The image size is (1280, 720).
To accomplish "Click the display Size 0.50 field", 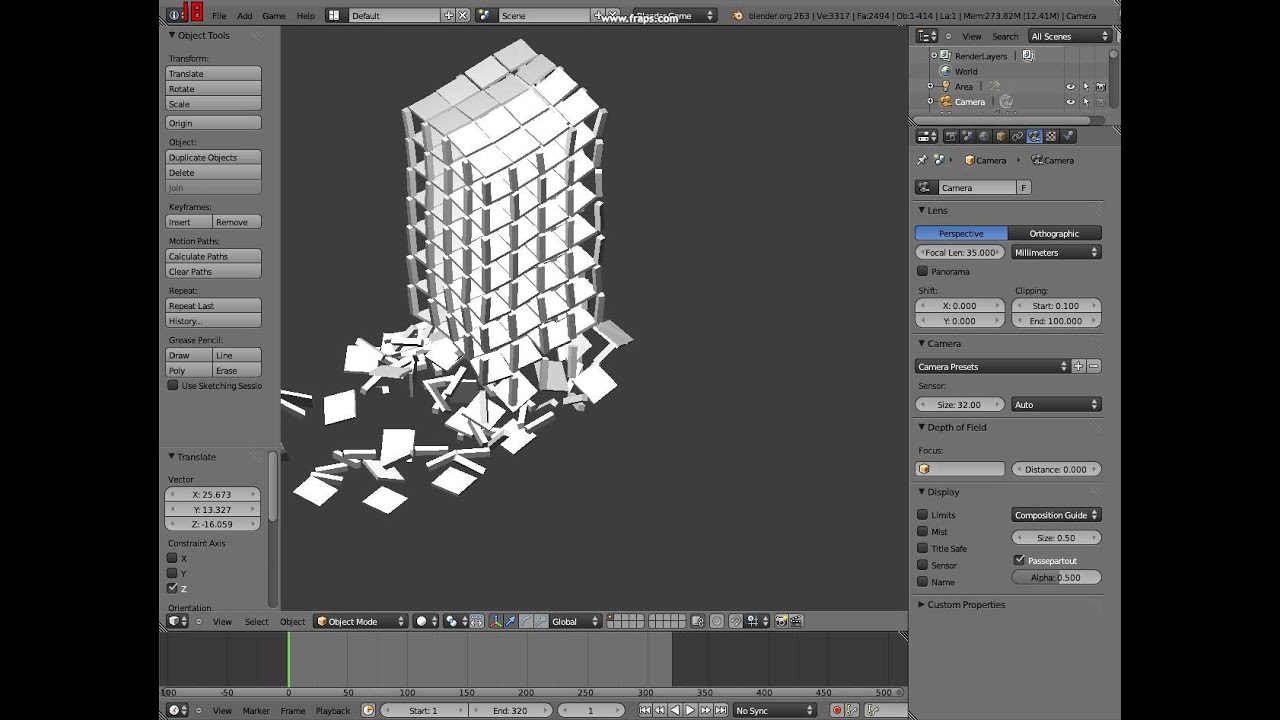I will (1056, 537).
